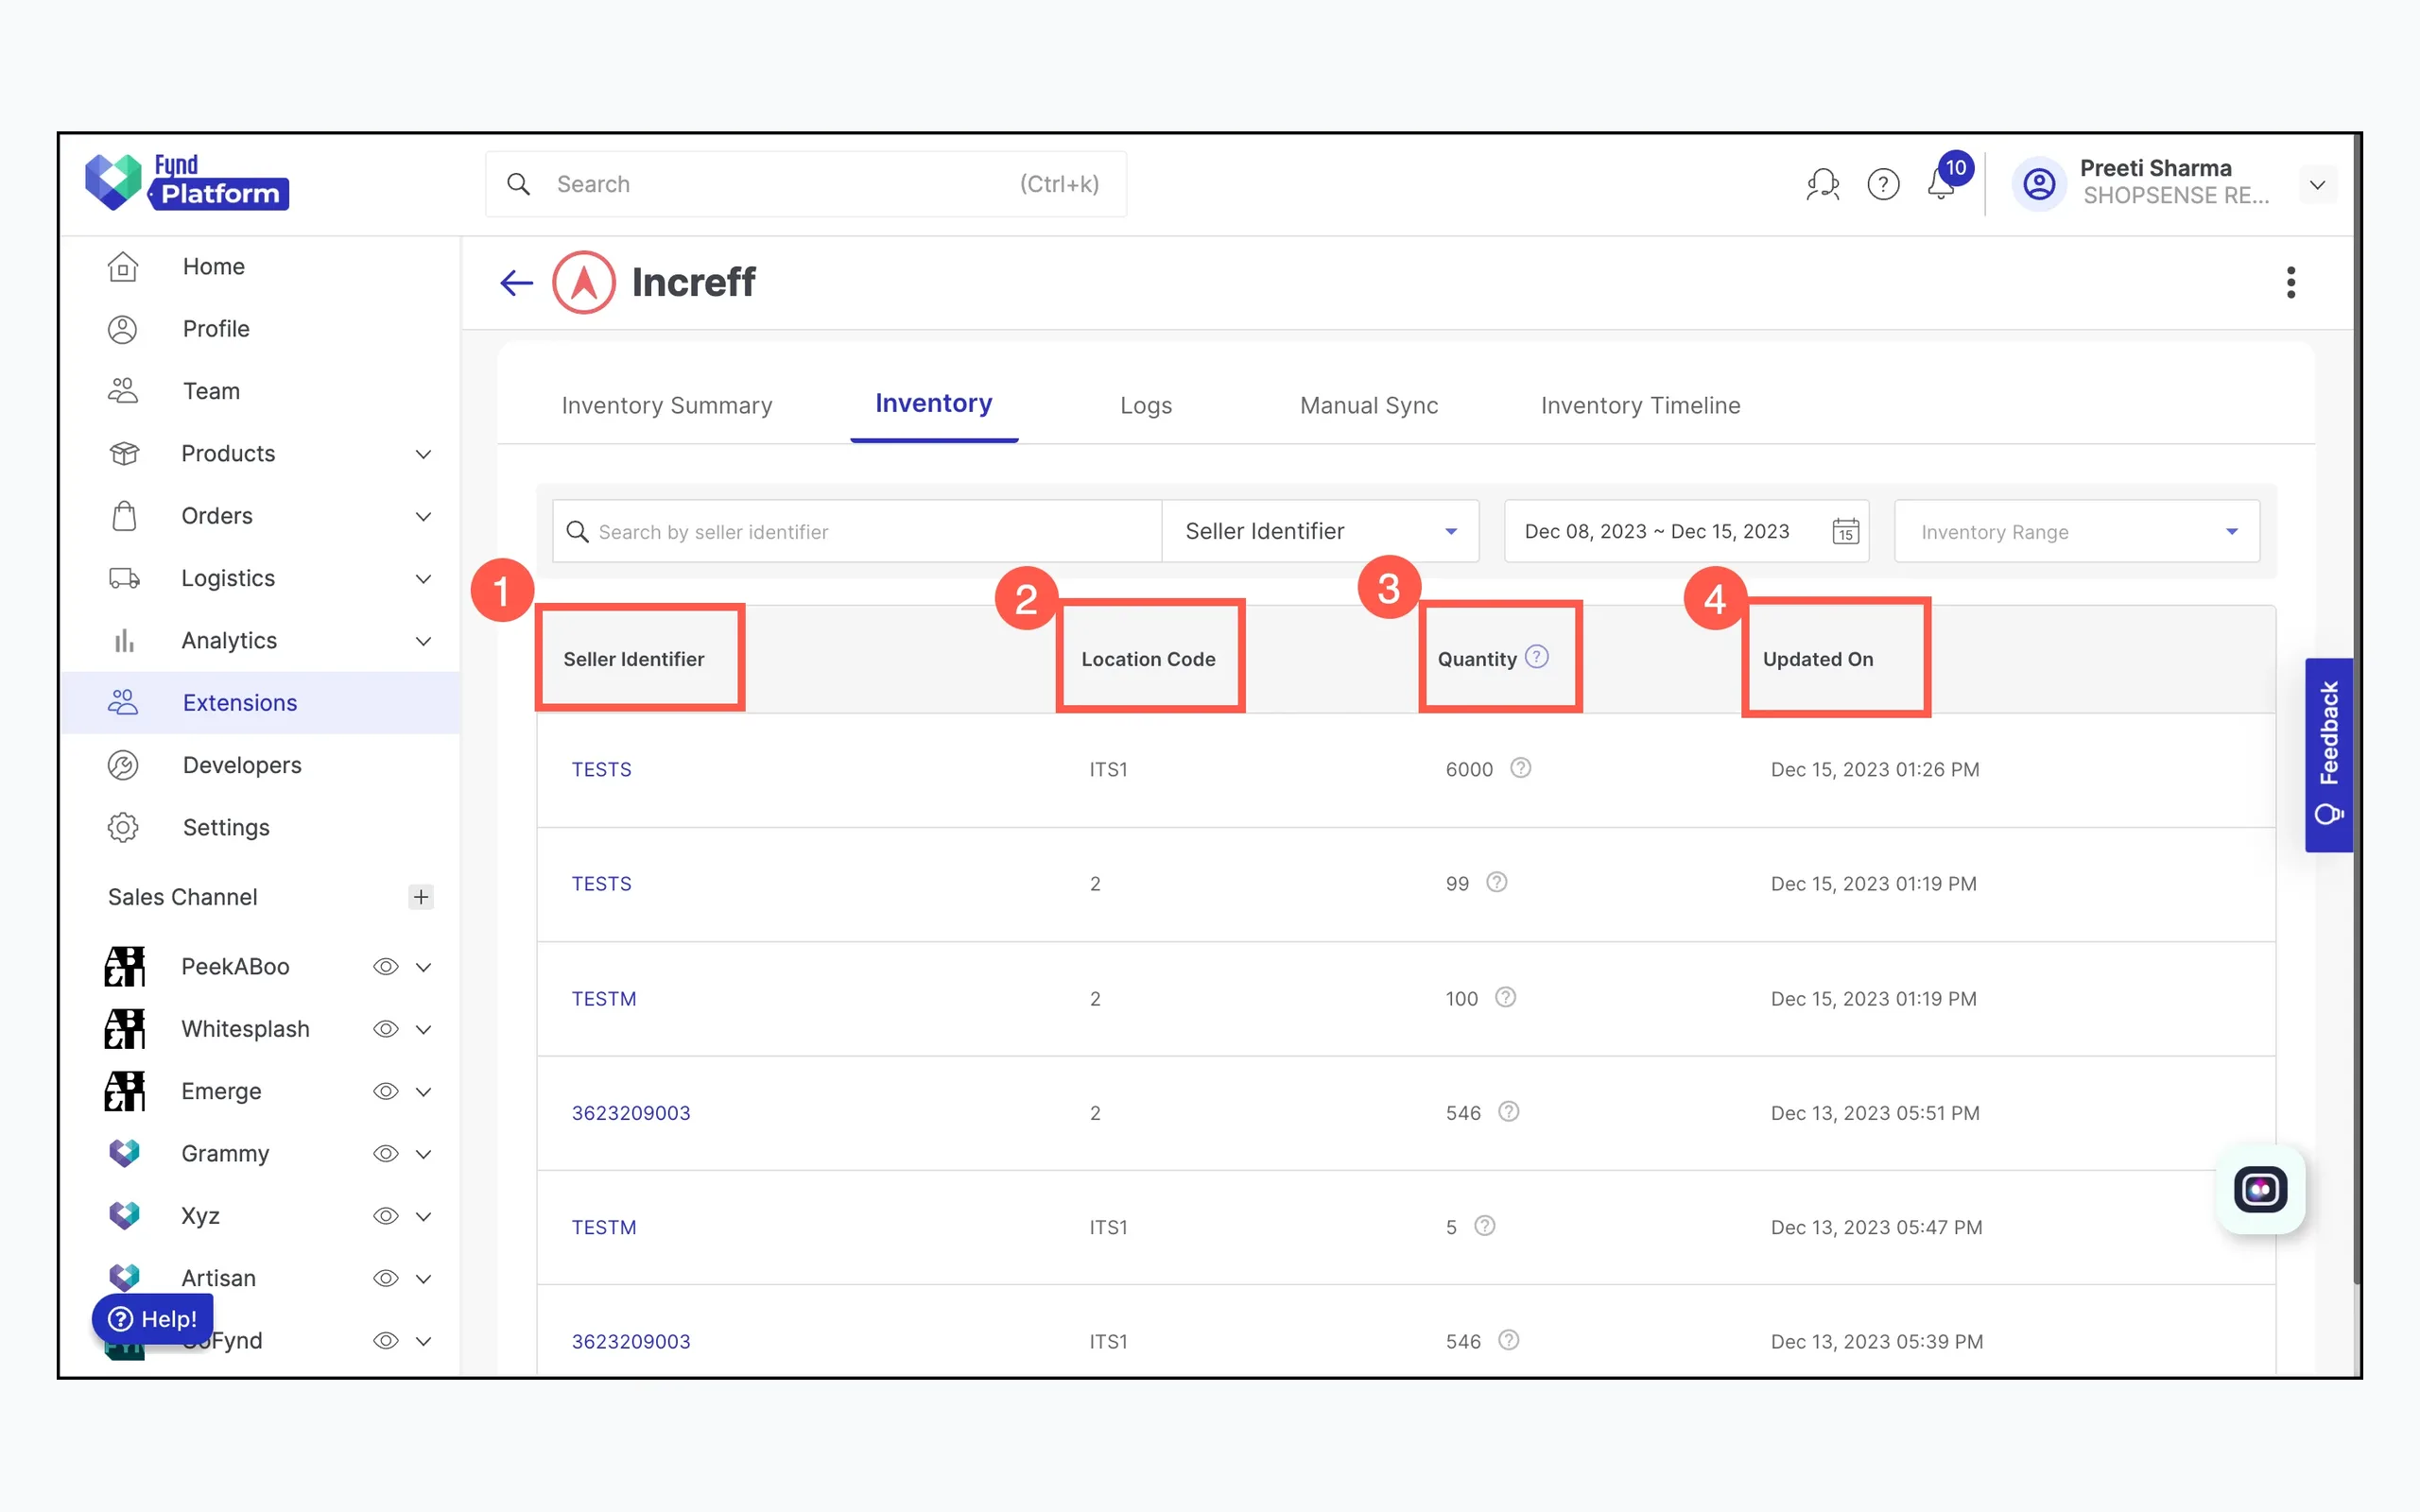Open the Dec 08 – Dec 15, 2023 date range
This screenshot has width=2420, height=1512.
click(1686, 531)
